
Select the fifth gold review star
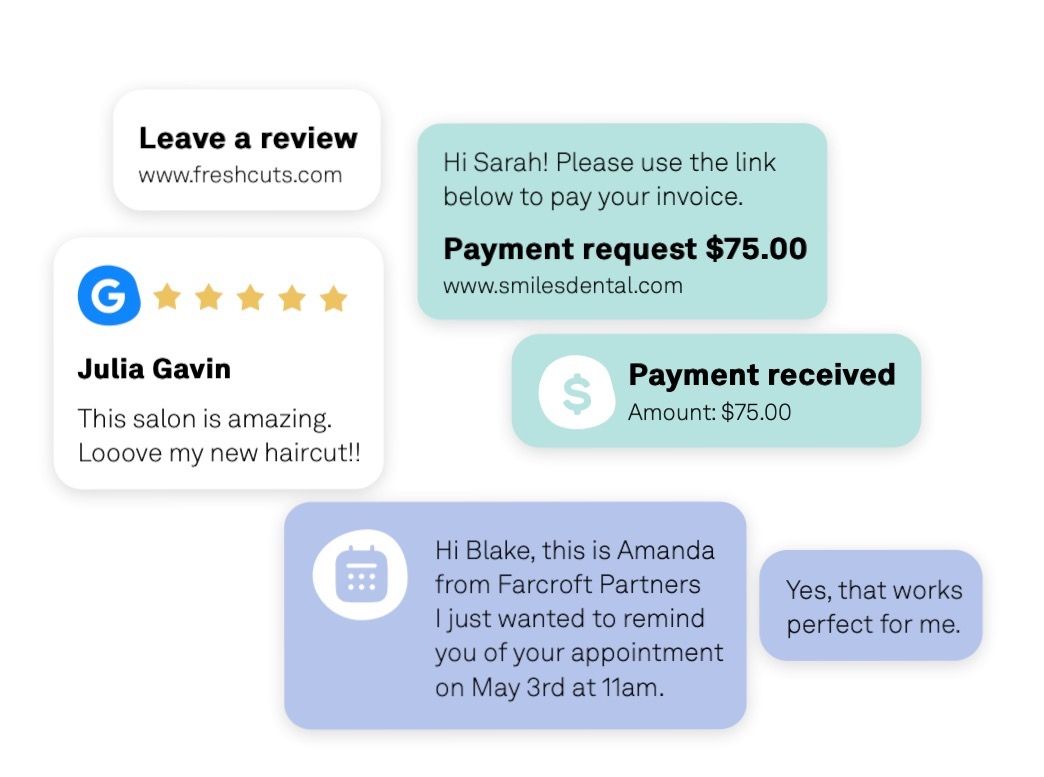pos(334,297)
